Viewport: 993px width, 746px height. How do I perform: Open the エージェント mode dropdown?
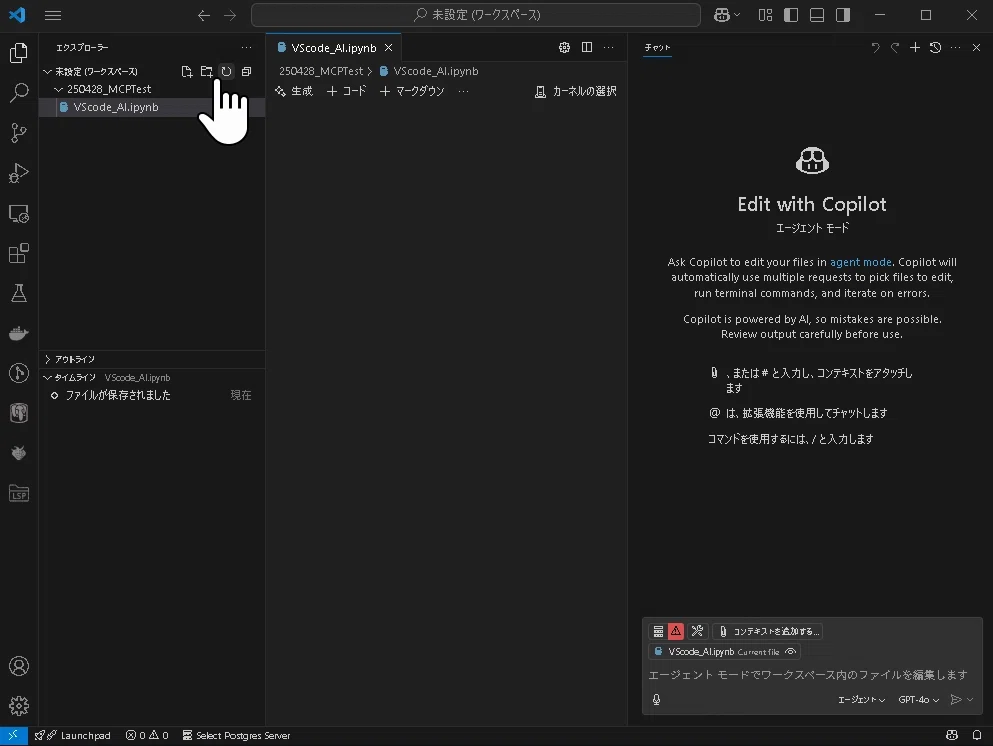point(861,700)
